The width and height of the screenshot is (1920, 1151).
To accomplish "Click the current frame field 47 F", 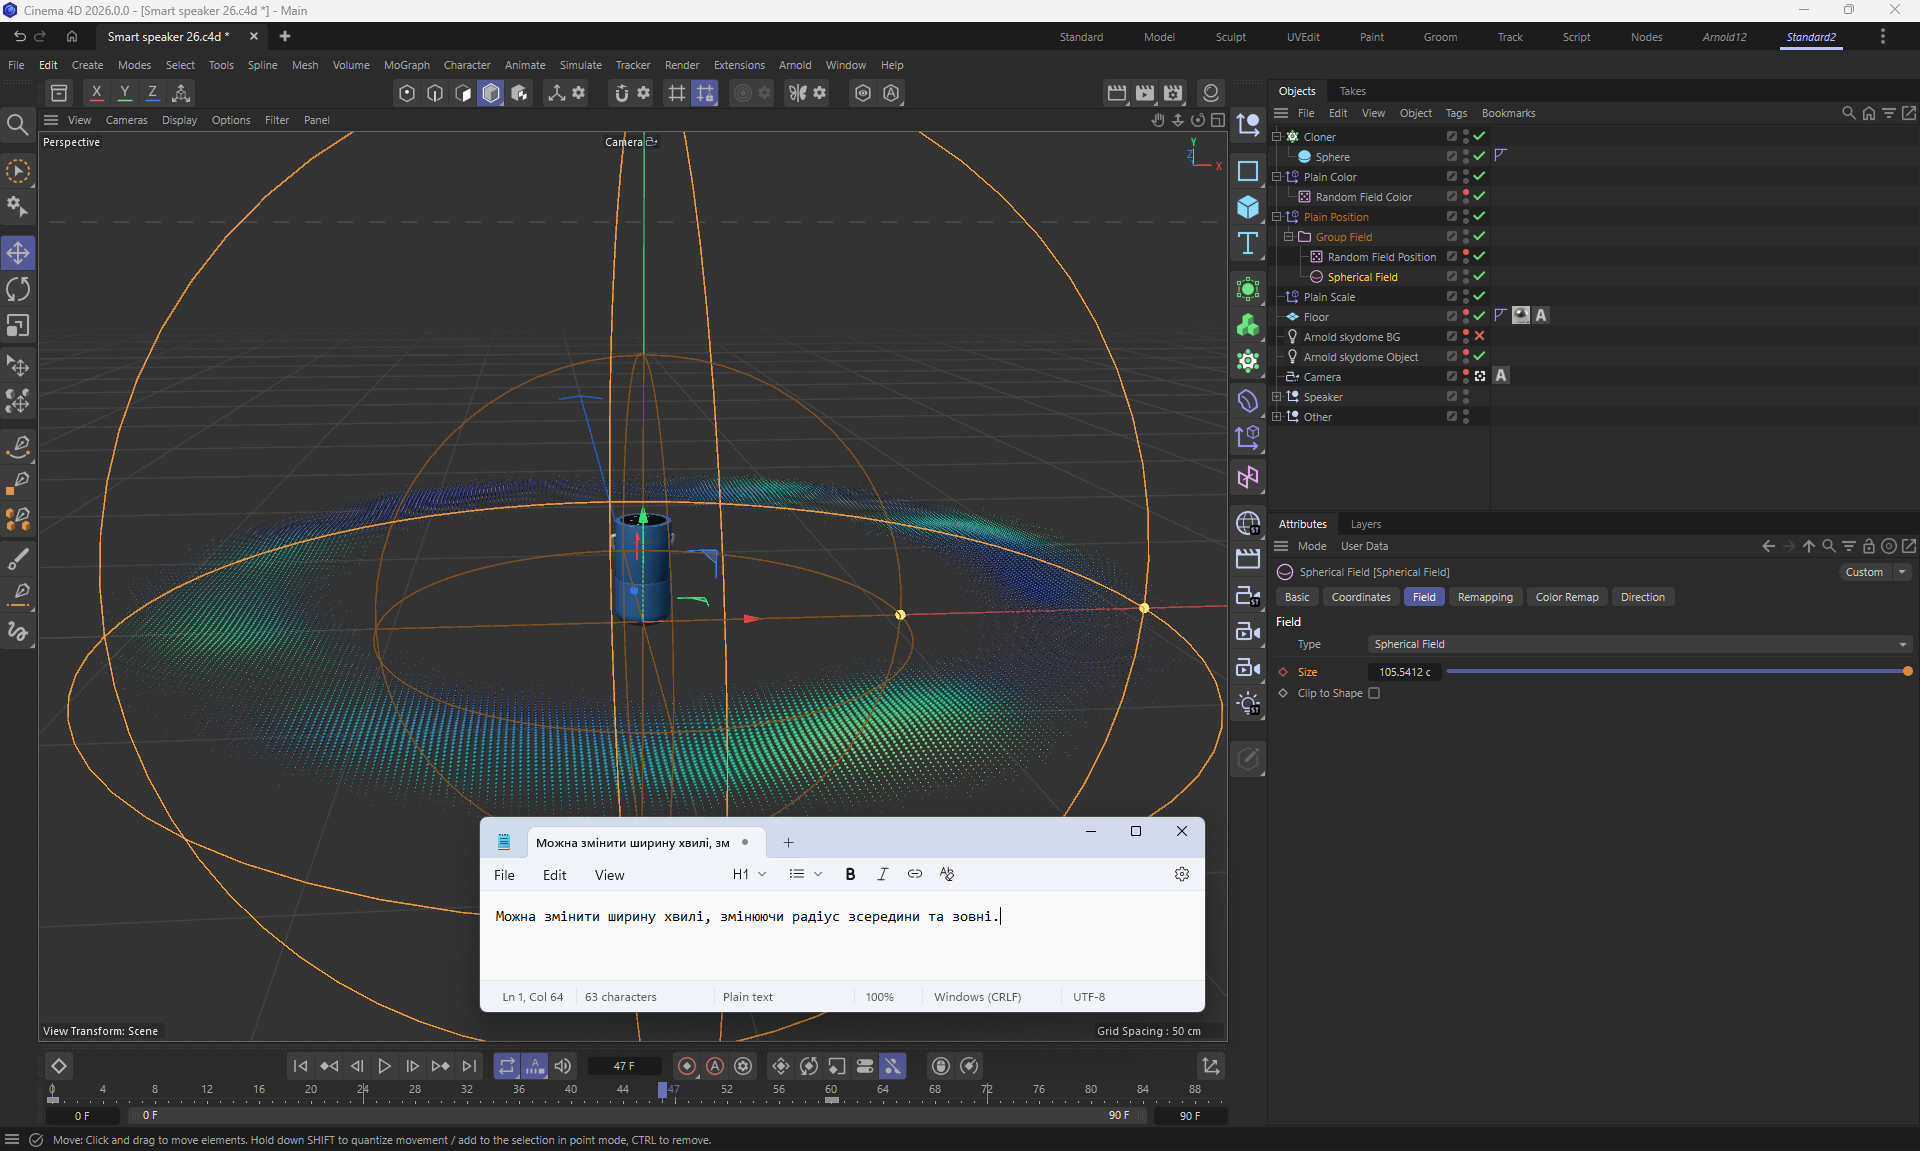I will (624, 1066).
